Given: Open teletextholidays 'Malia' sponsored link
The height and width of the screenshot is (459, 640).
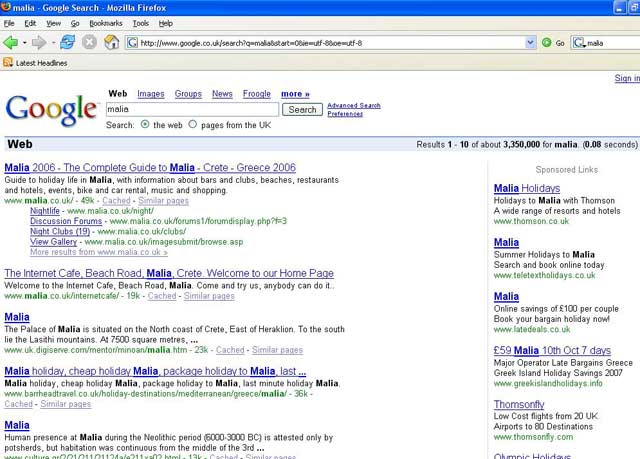Looking at the screenshot, I should click(506, 242).
